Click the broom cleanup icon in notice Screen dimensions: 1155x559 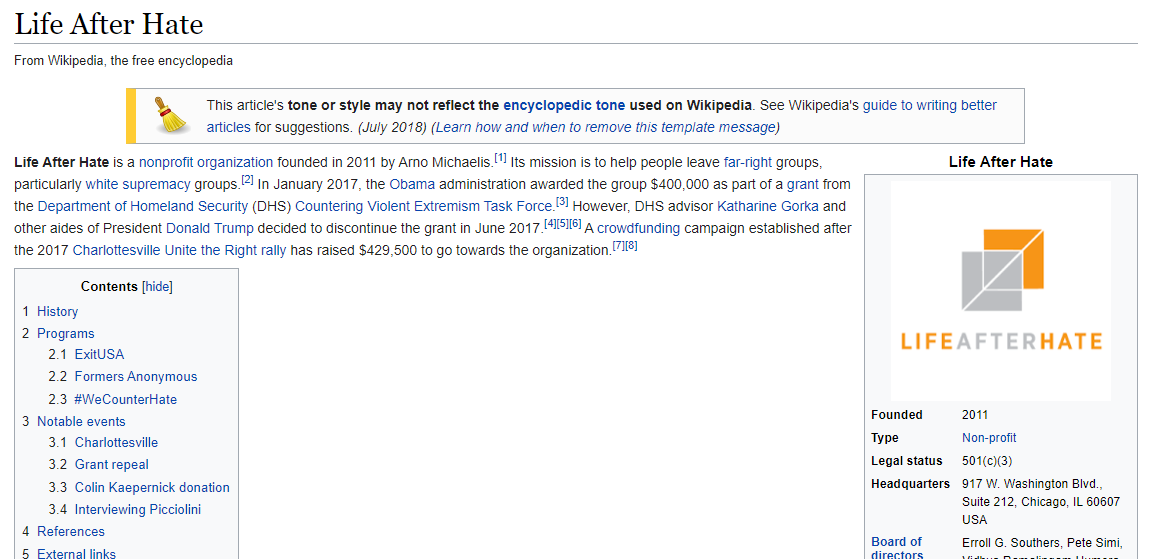[x=171, y=115]
